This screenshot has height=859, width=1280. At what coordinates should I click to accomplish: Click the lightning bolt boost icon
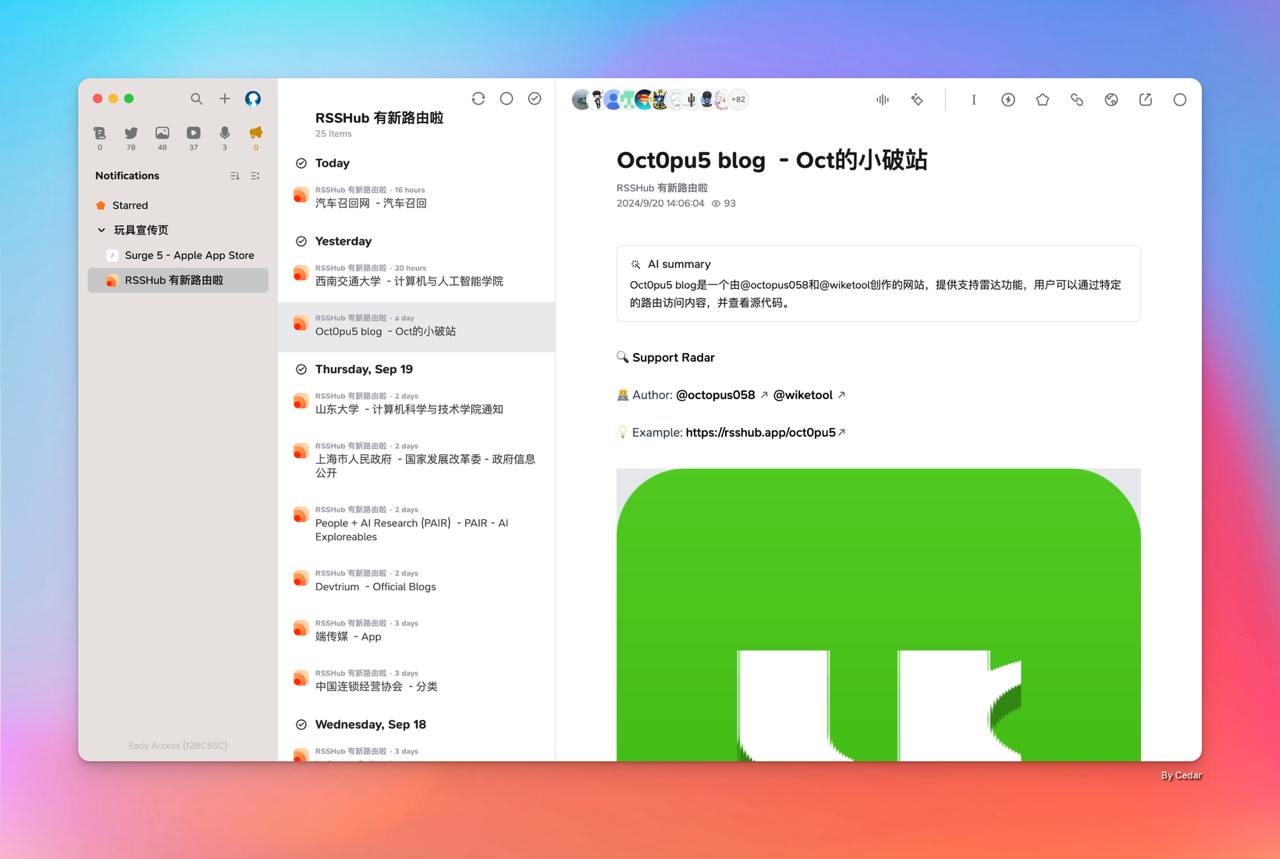tap(1008, 99)
